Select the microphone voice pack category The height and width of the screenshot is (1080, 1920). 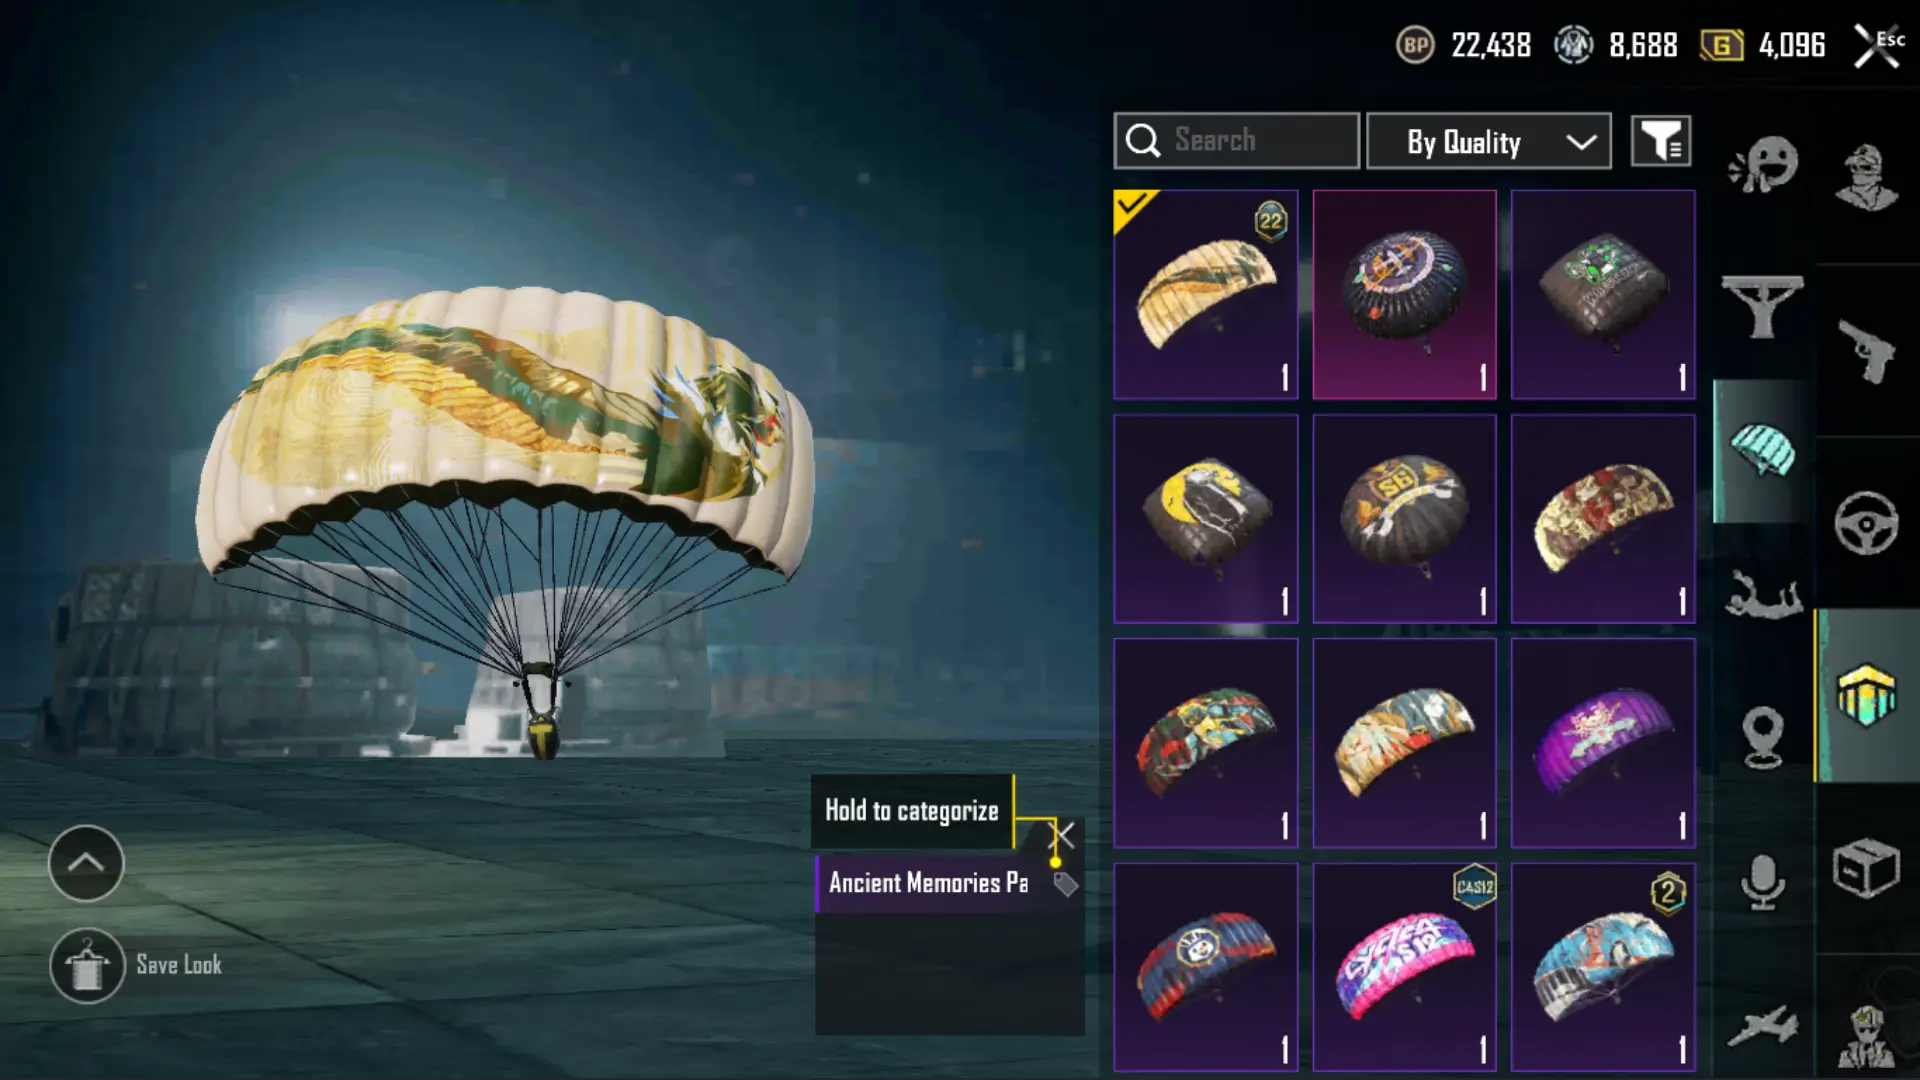1762,882
